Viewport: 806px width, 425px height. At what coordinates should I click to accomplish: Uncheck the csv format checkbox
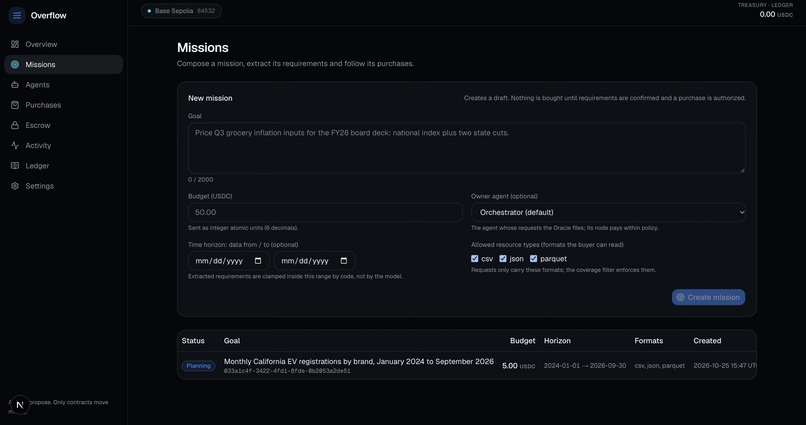474,258
